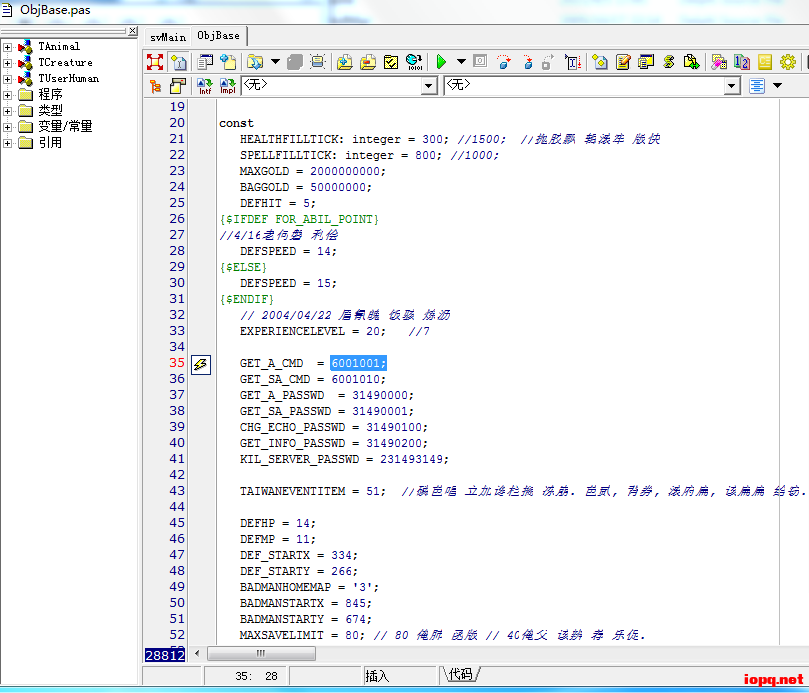Viewport: 809px width, 693px height.
Task: Close the left structure panel
Action: click(131, 31)
